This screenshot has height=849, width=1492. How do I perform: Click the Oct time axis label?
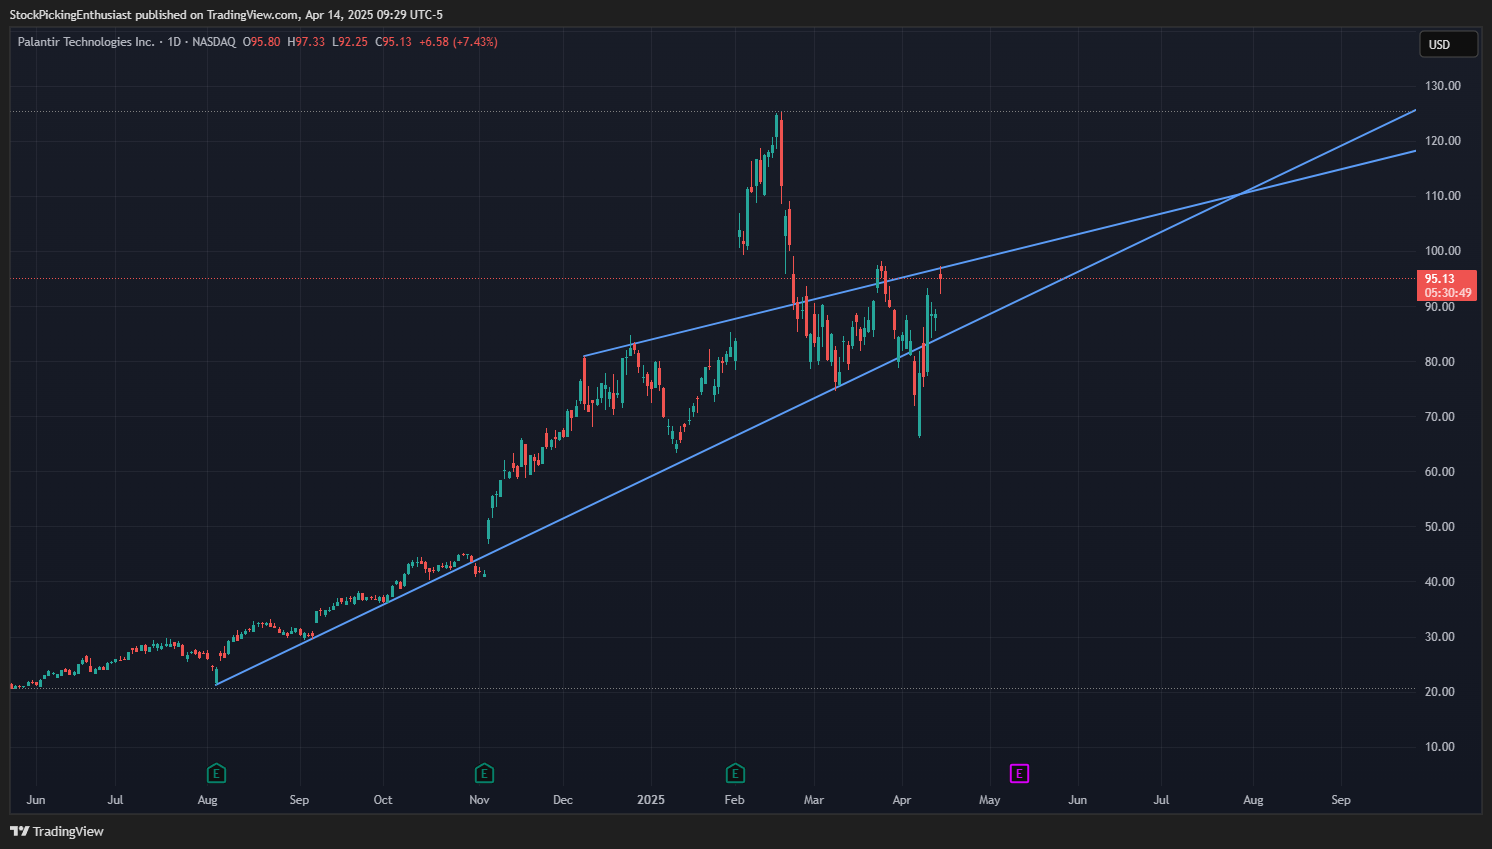[x=383, y=800]
